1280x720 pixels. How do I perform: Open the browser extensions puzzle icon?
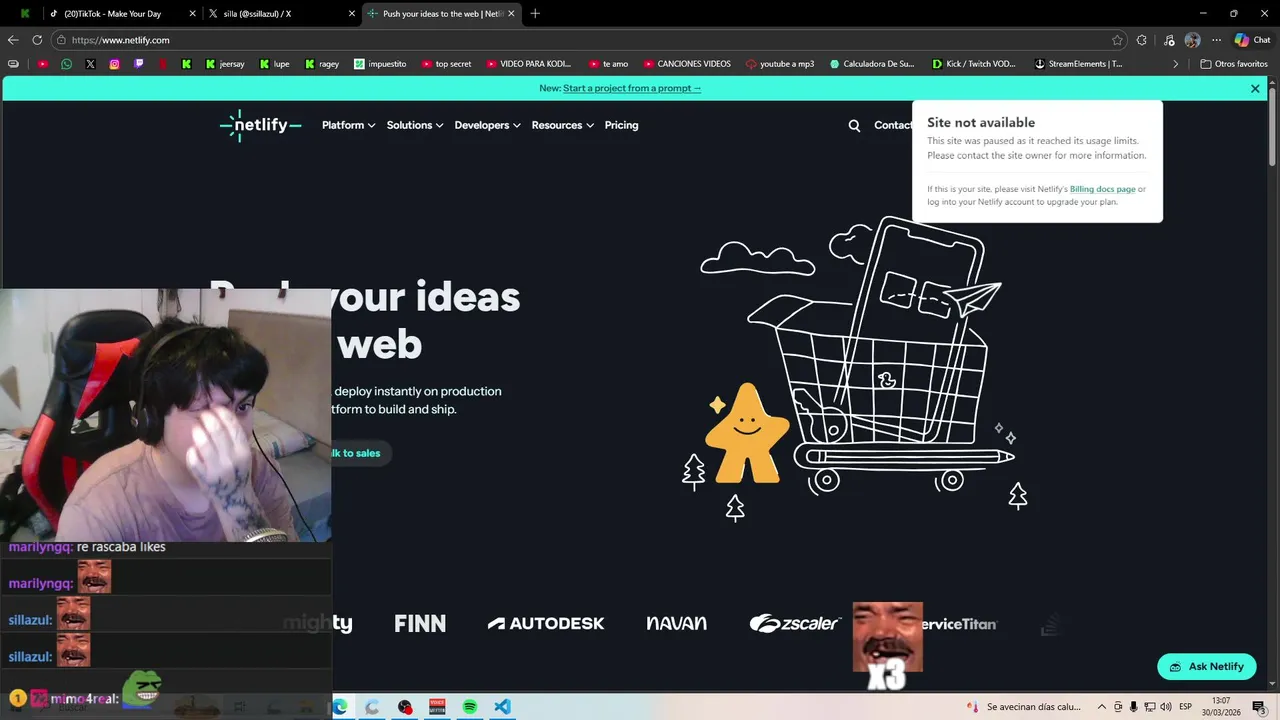[1142, 40]
